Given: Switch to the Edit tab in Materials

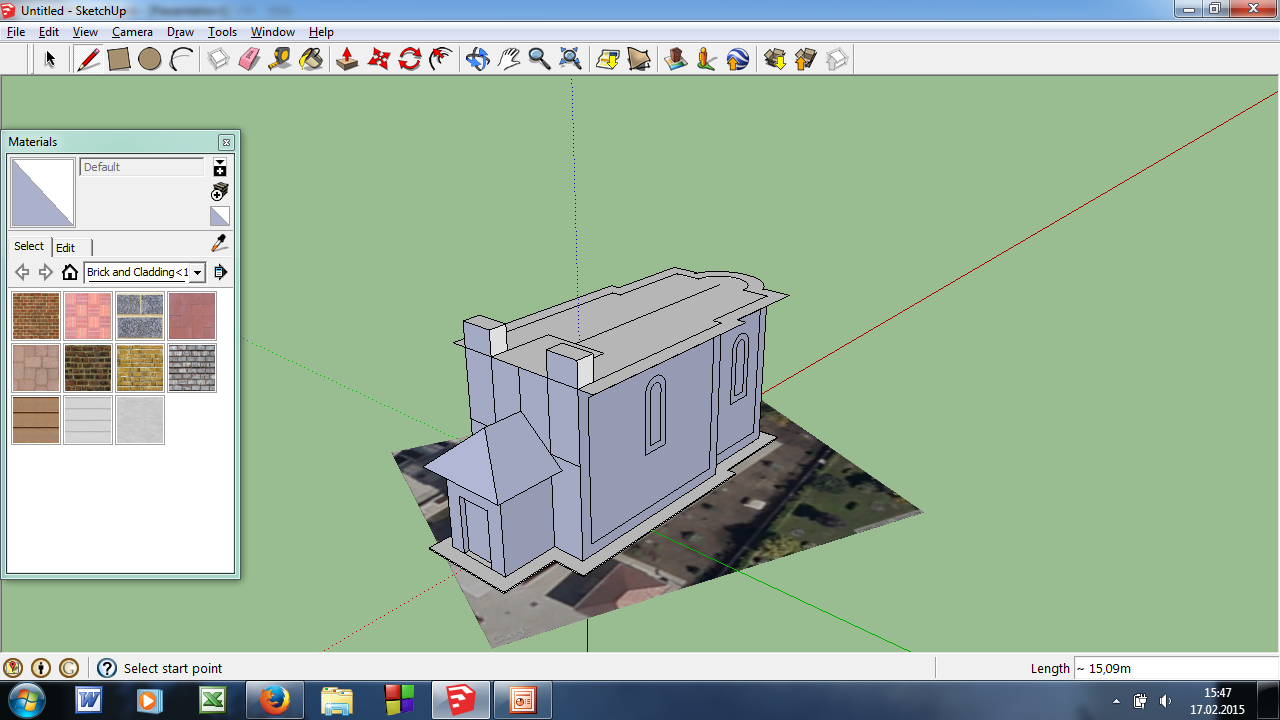Looking at the screenshot, I should (x=65, y=247).
